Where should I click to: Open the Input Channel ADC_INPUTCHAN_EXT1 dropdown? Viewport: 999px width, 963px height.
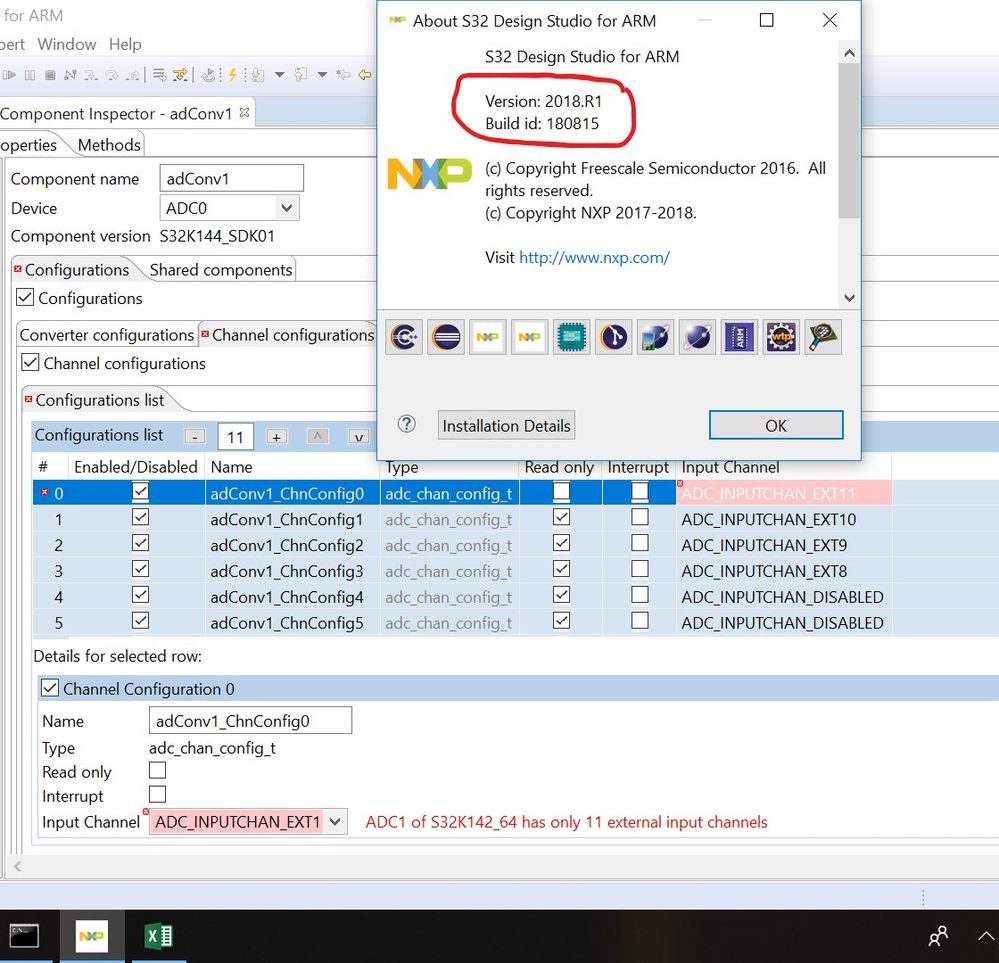coord(335,822)
